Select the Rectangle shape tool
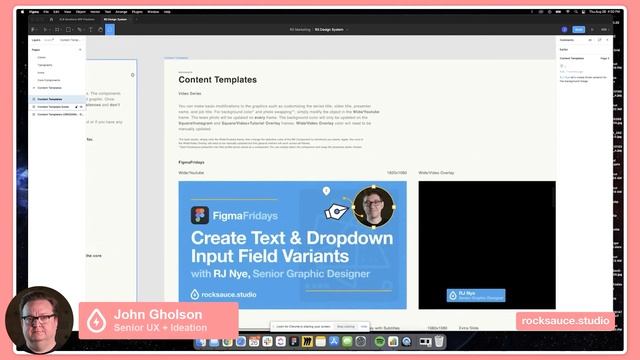This screenshot has height=360, width=640. pos(68,30)
